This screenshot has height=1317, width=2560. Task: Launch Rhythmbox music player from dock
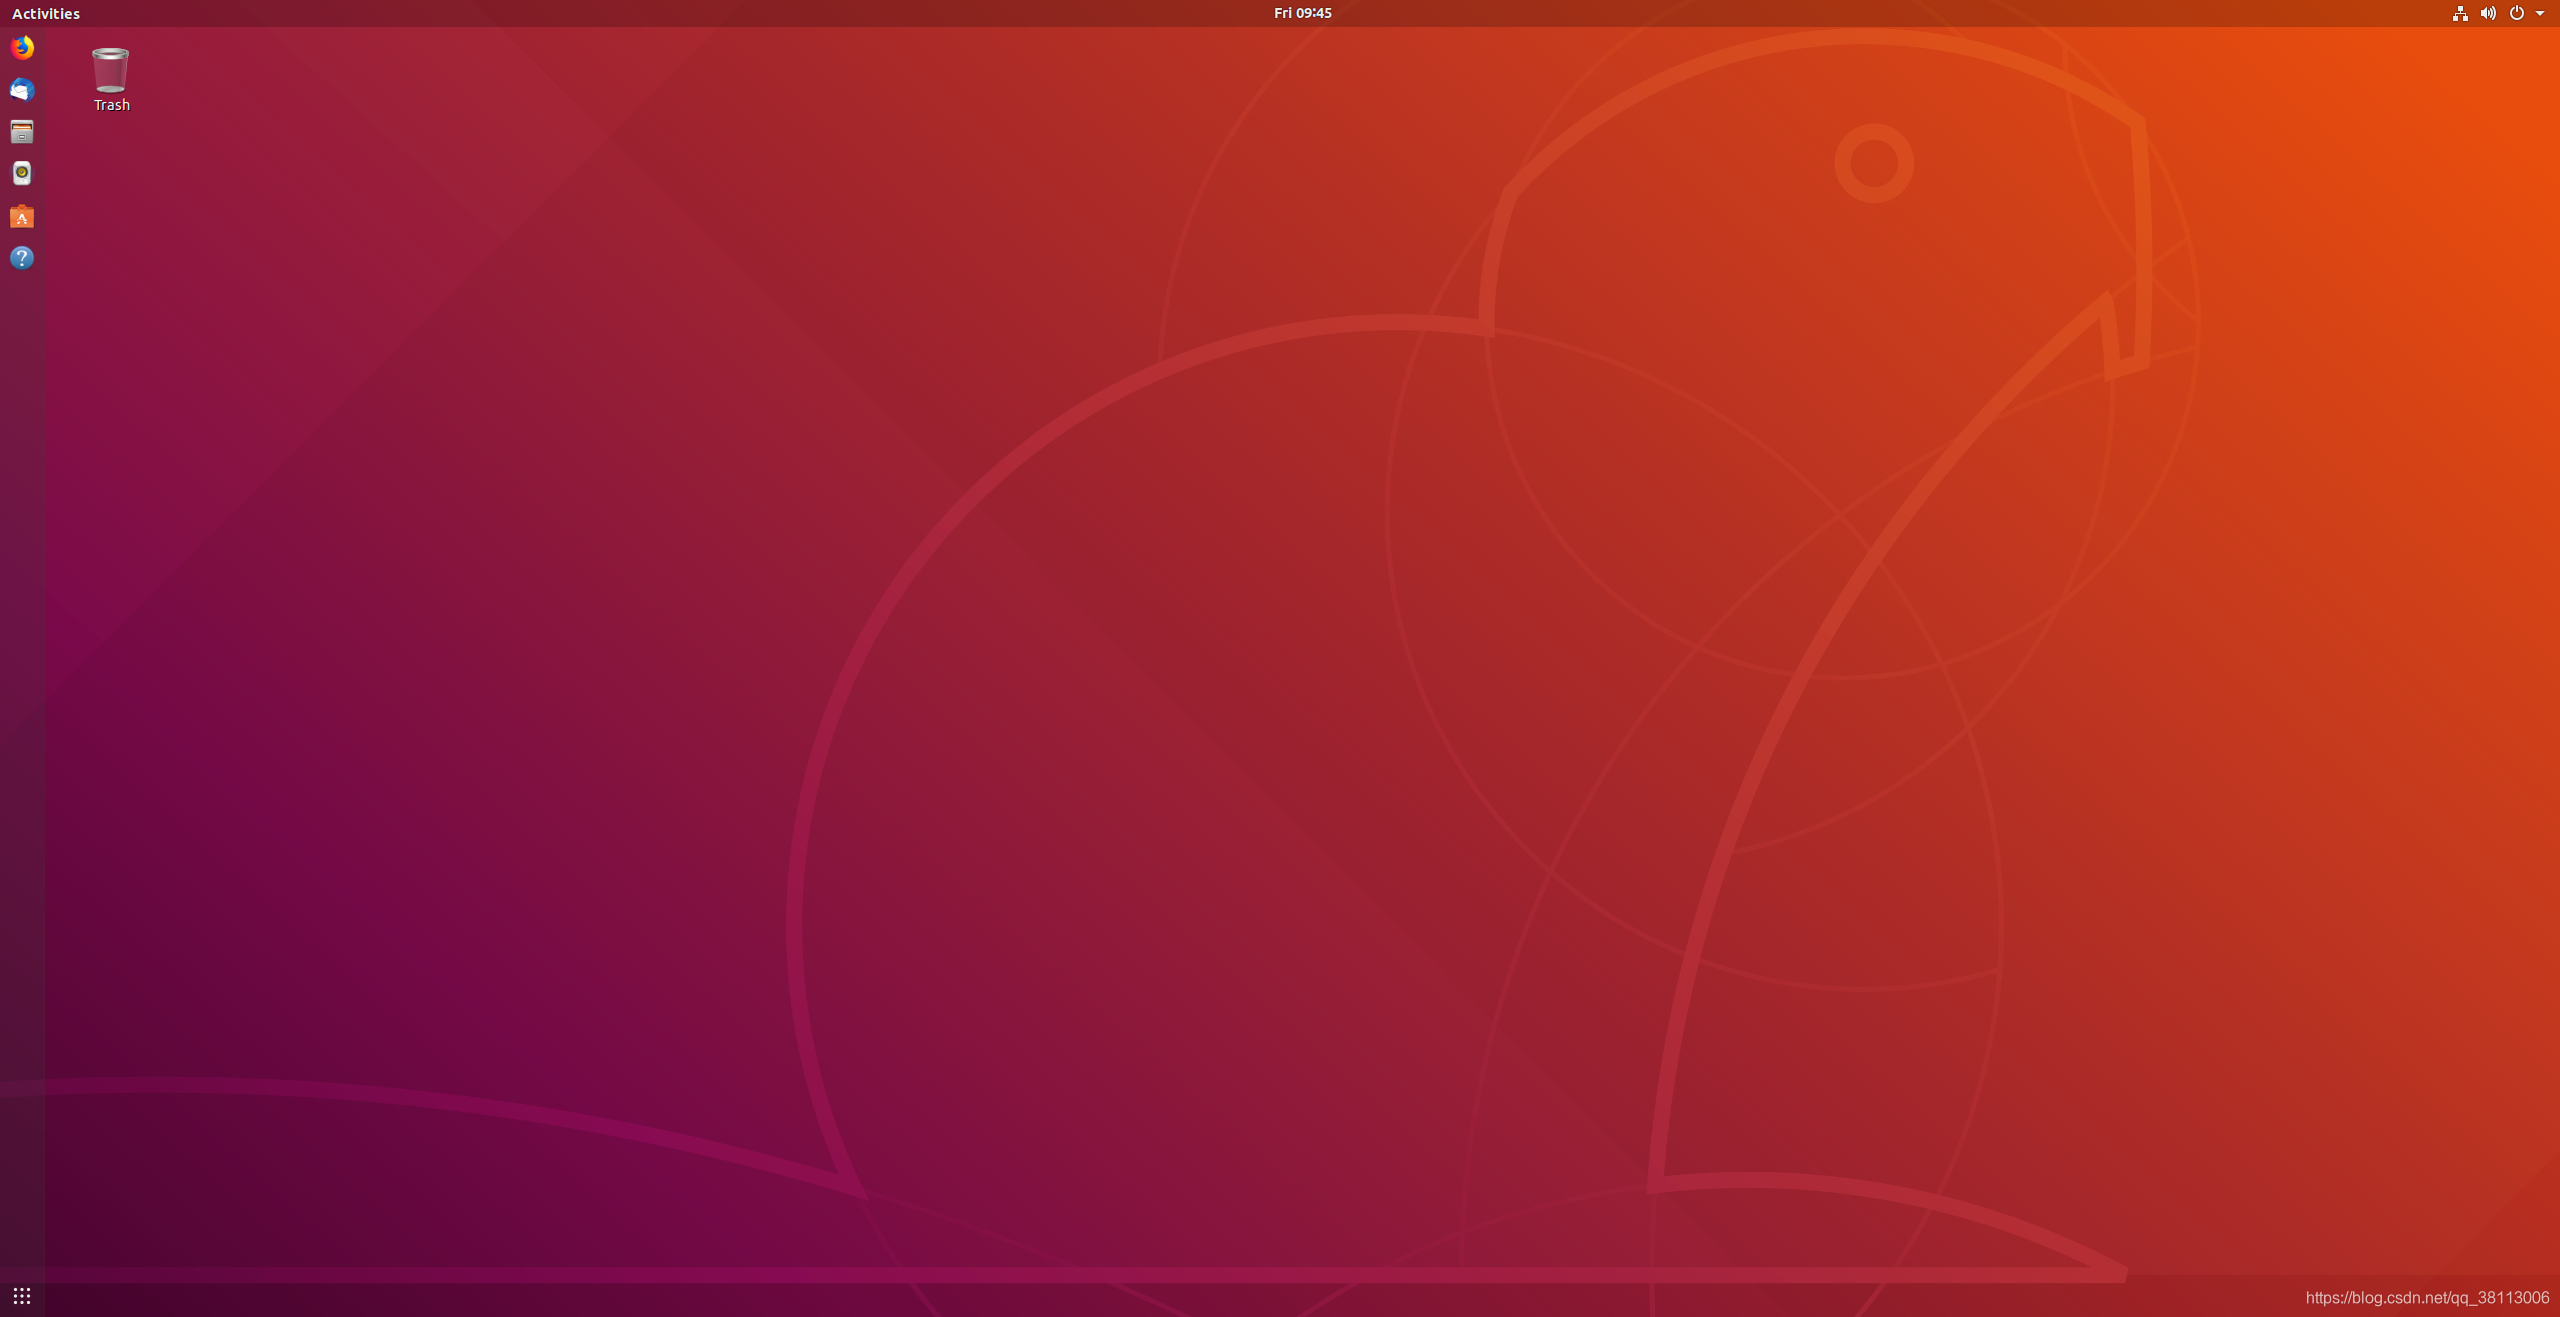[22, 173]
